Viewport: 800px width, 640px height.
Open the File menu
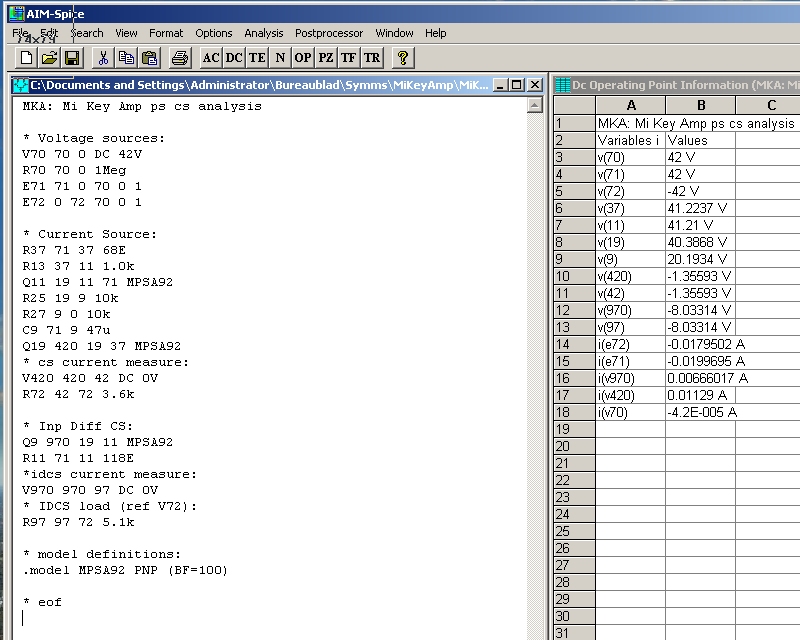20,33
